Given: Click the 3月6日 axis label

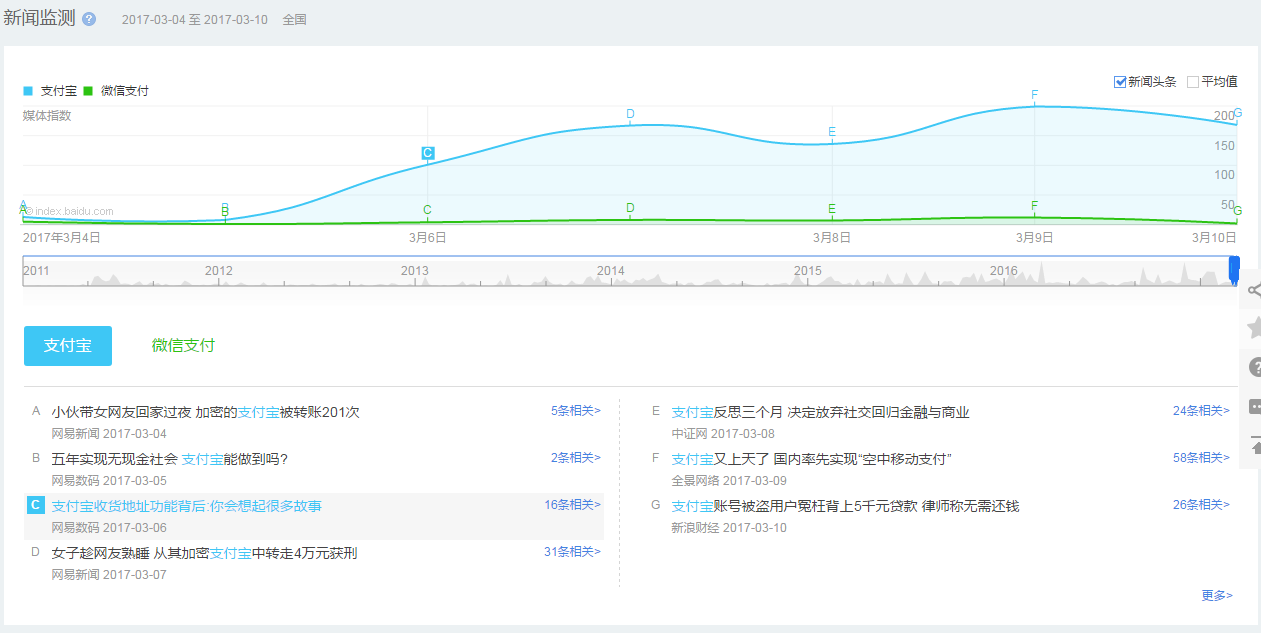Looking at the screenshot, I should [427, 238].
